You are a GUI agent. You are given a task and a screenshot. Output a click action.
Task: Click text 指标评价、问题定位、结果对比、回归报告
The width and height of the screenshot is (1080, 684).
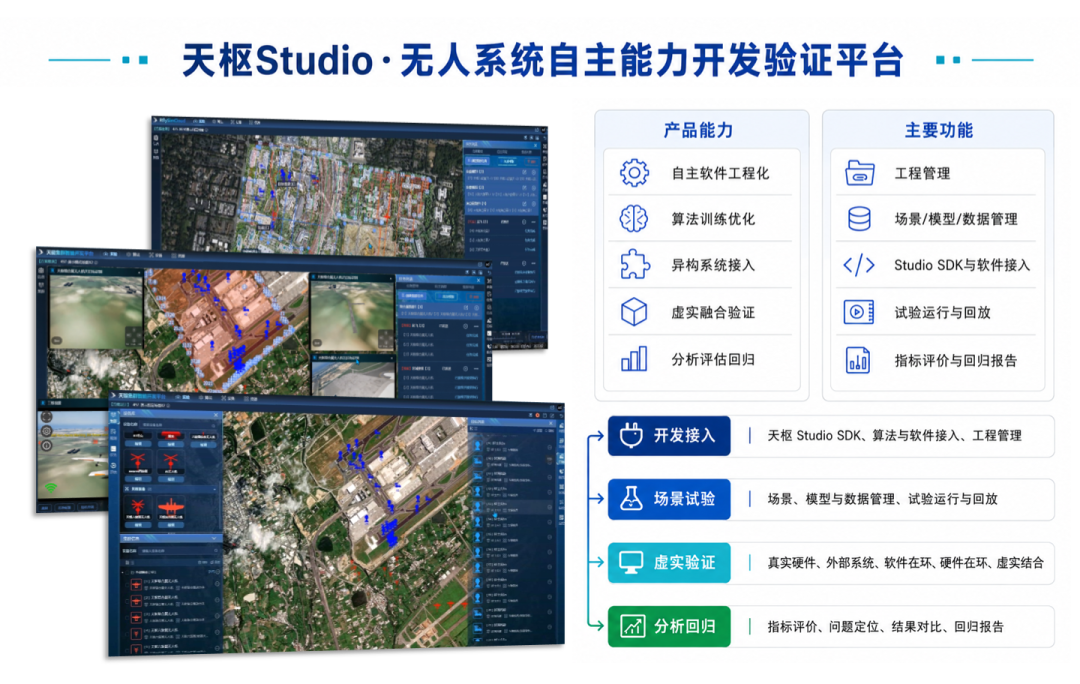pos(885,627)
